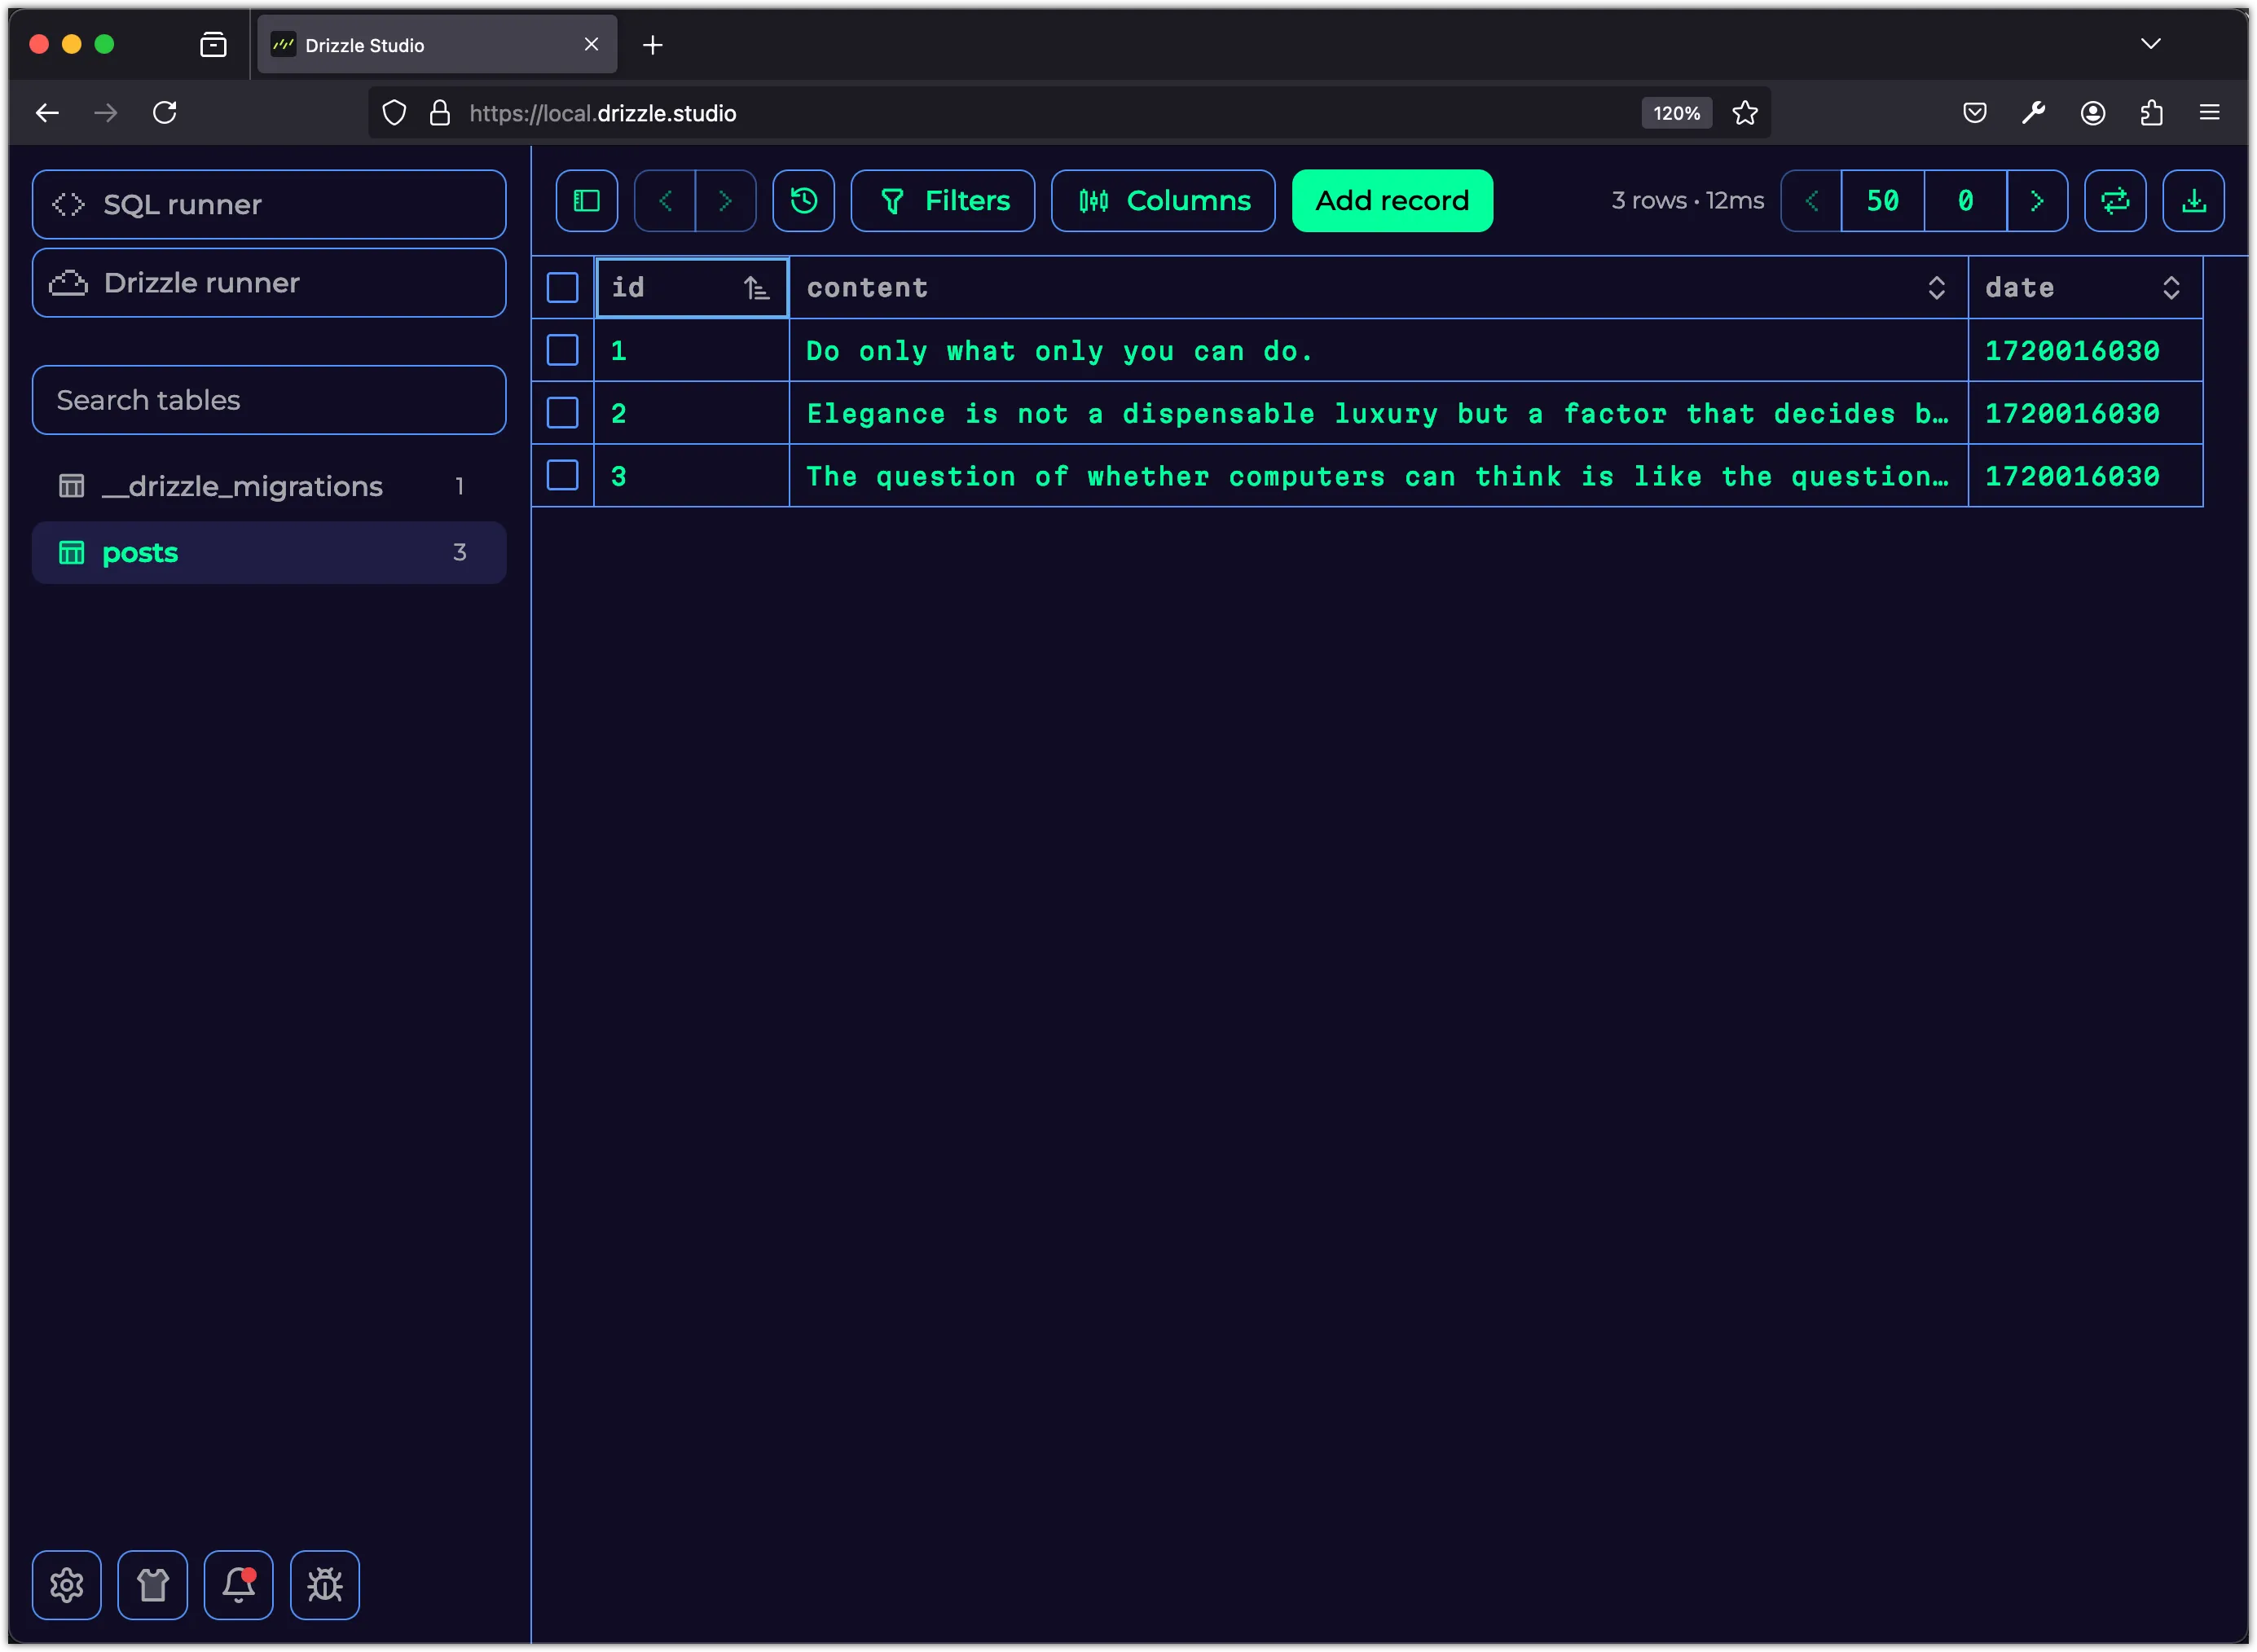Click the date cell in row 1

pos(2086,351)
